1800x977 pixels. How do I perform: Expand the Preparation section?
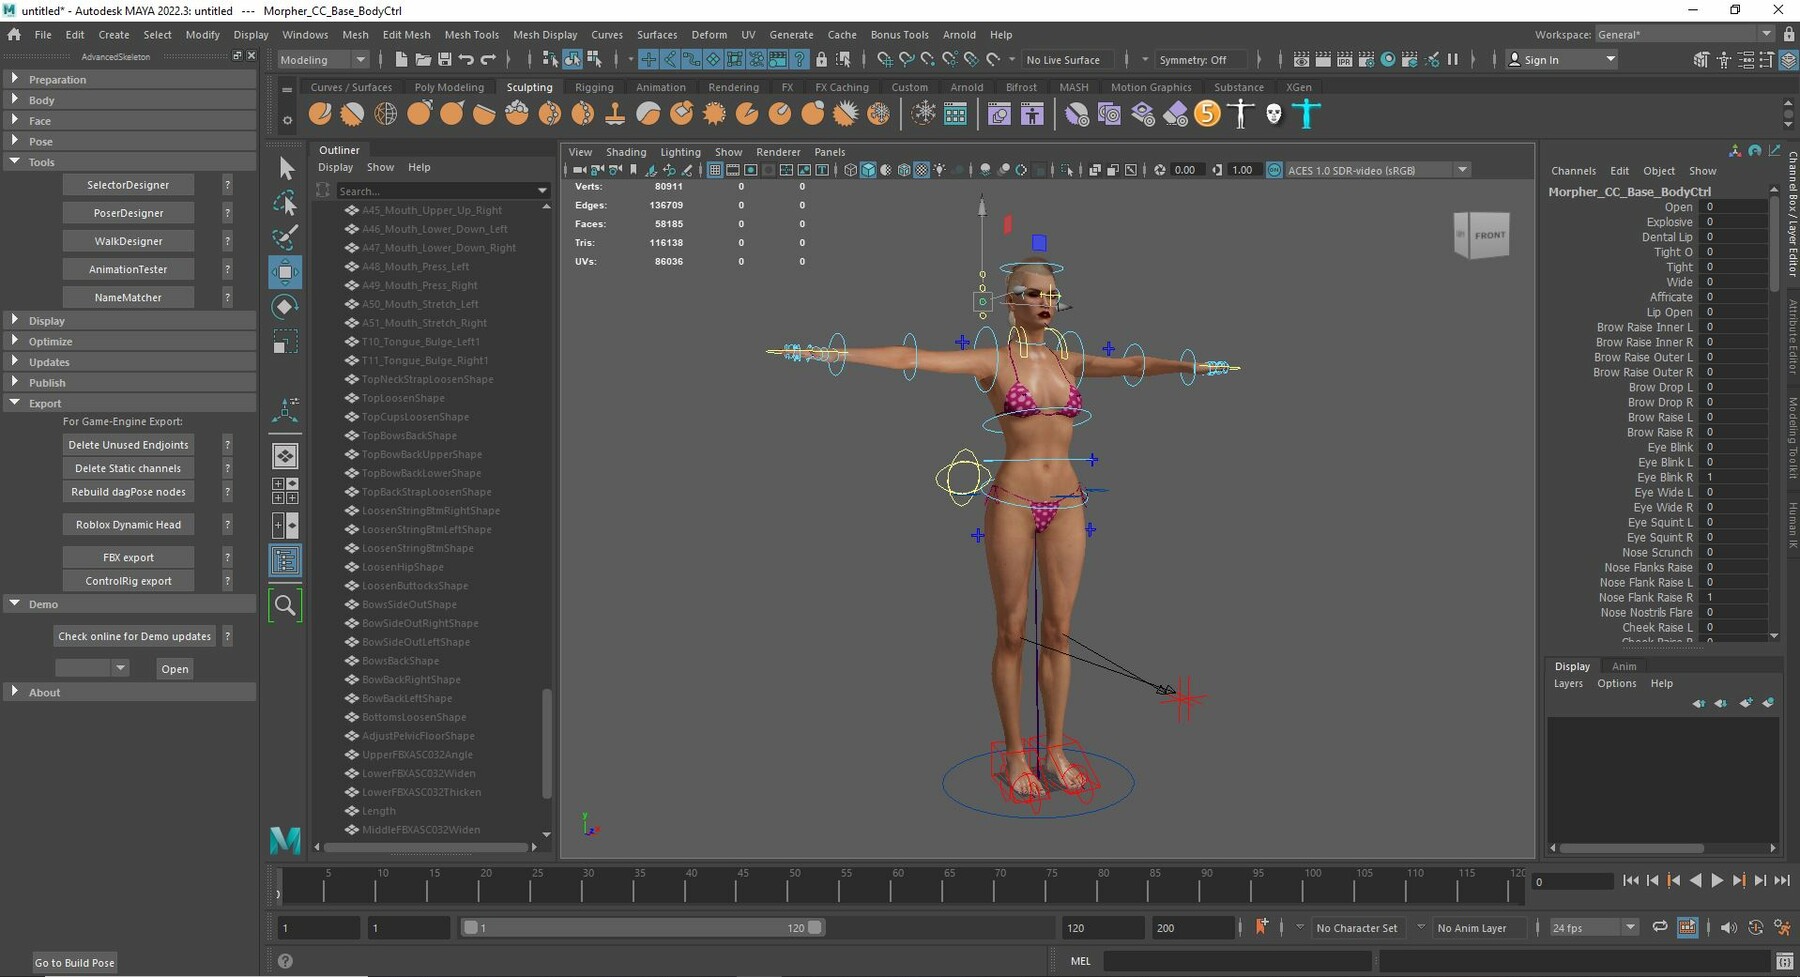tap(130, 79)
